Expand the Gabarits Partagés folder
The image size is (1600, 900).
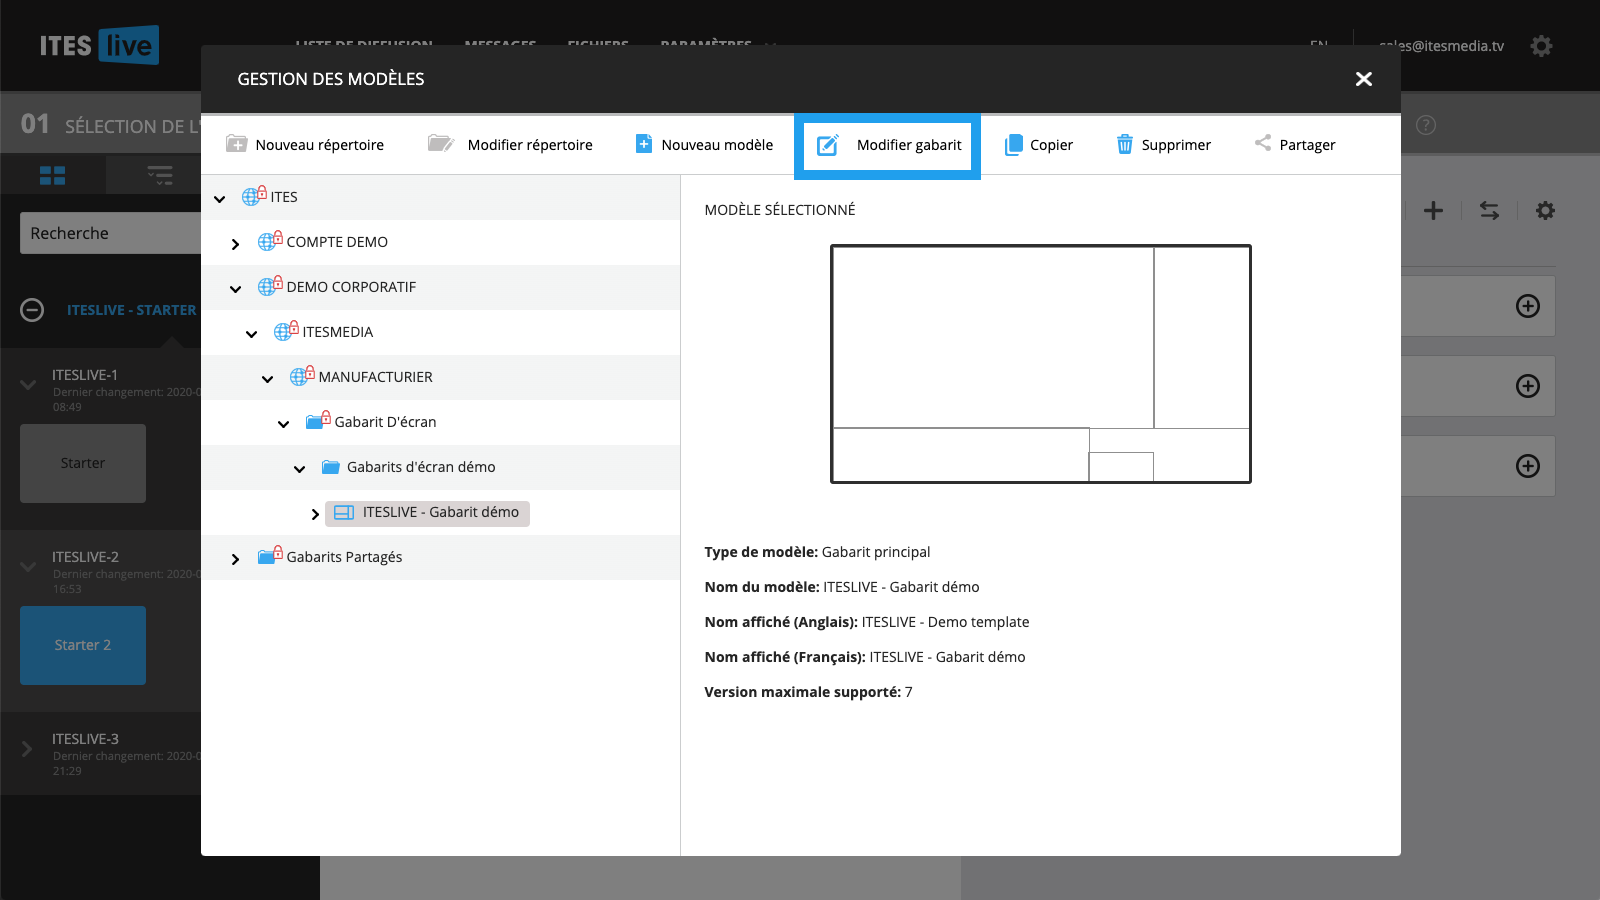pyautogui.click(x=235, y=559)
